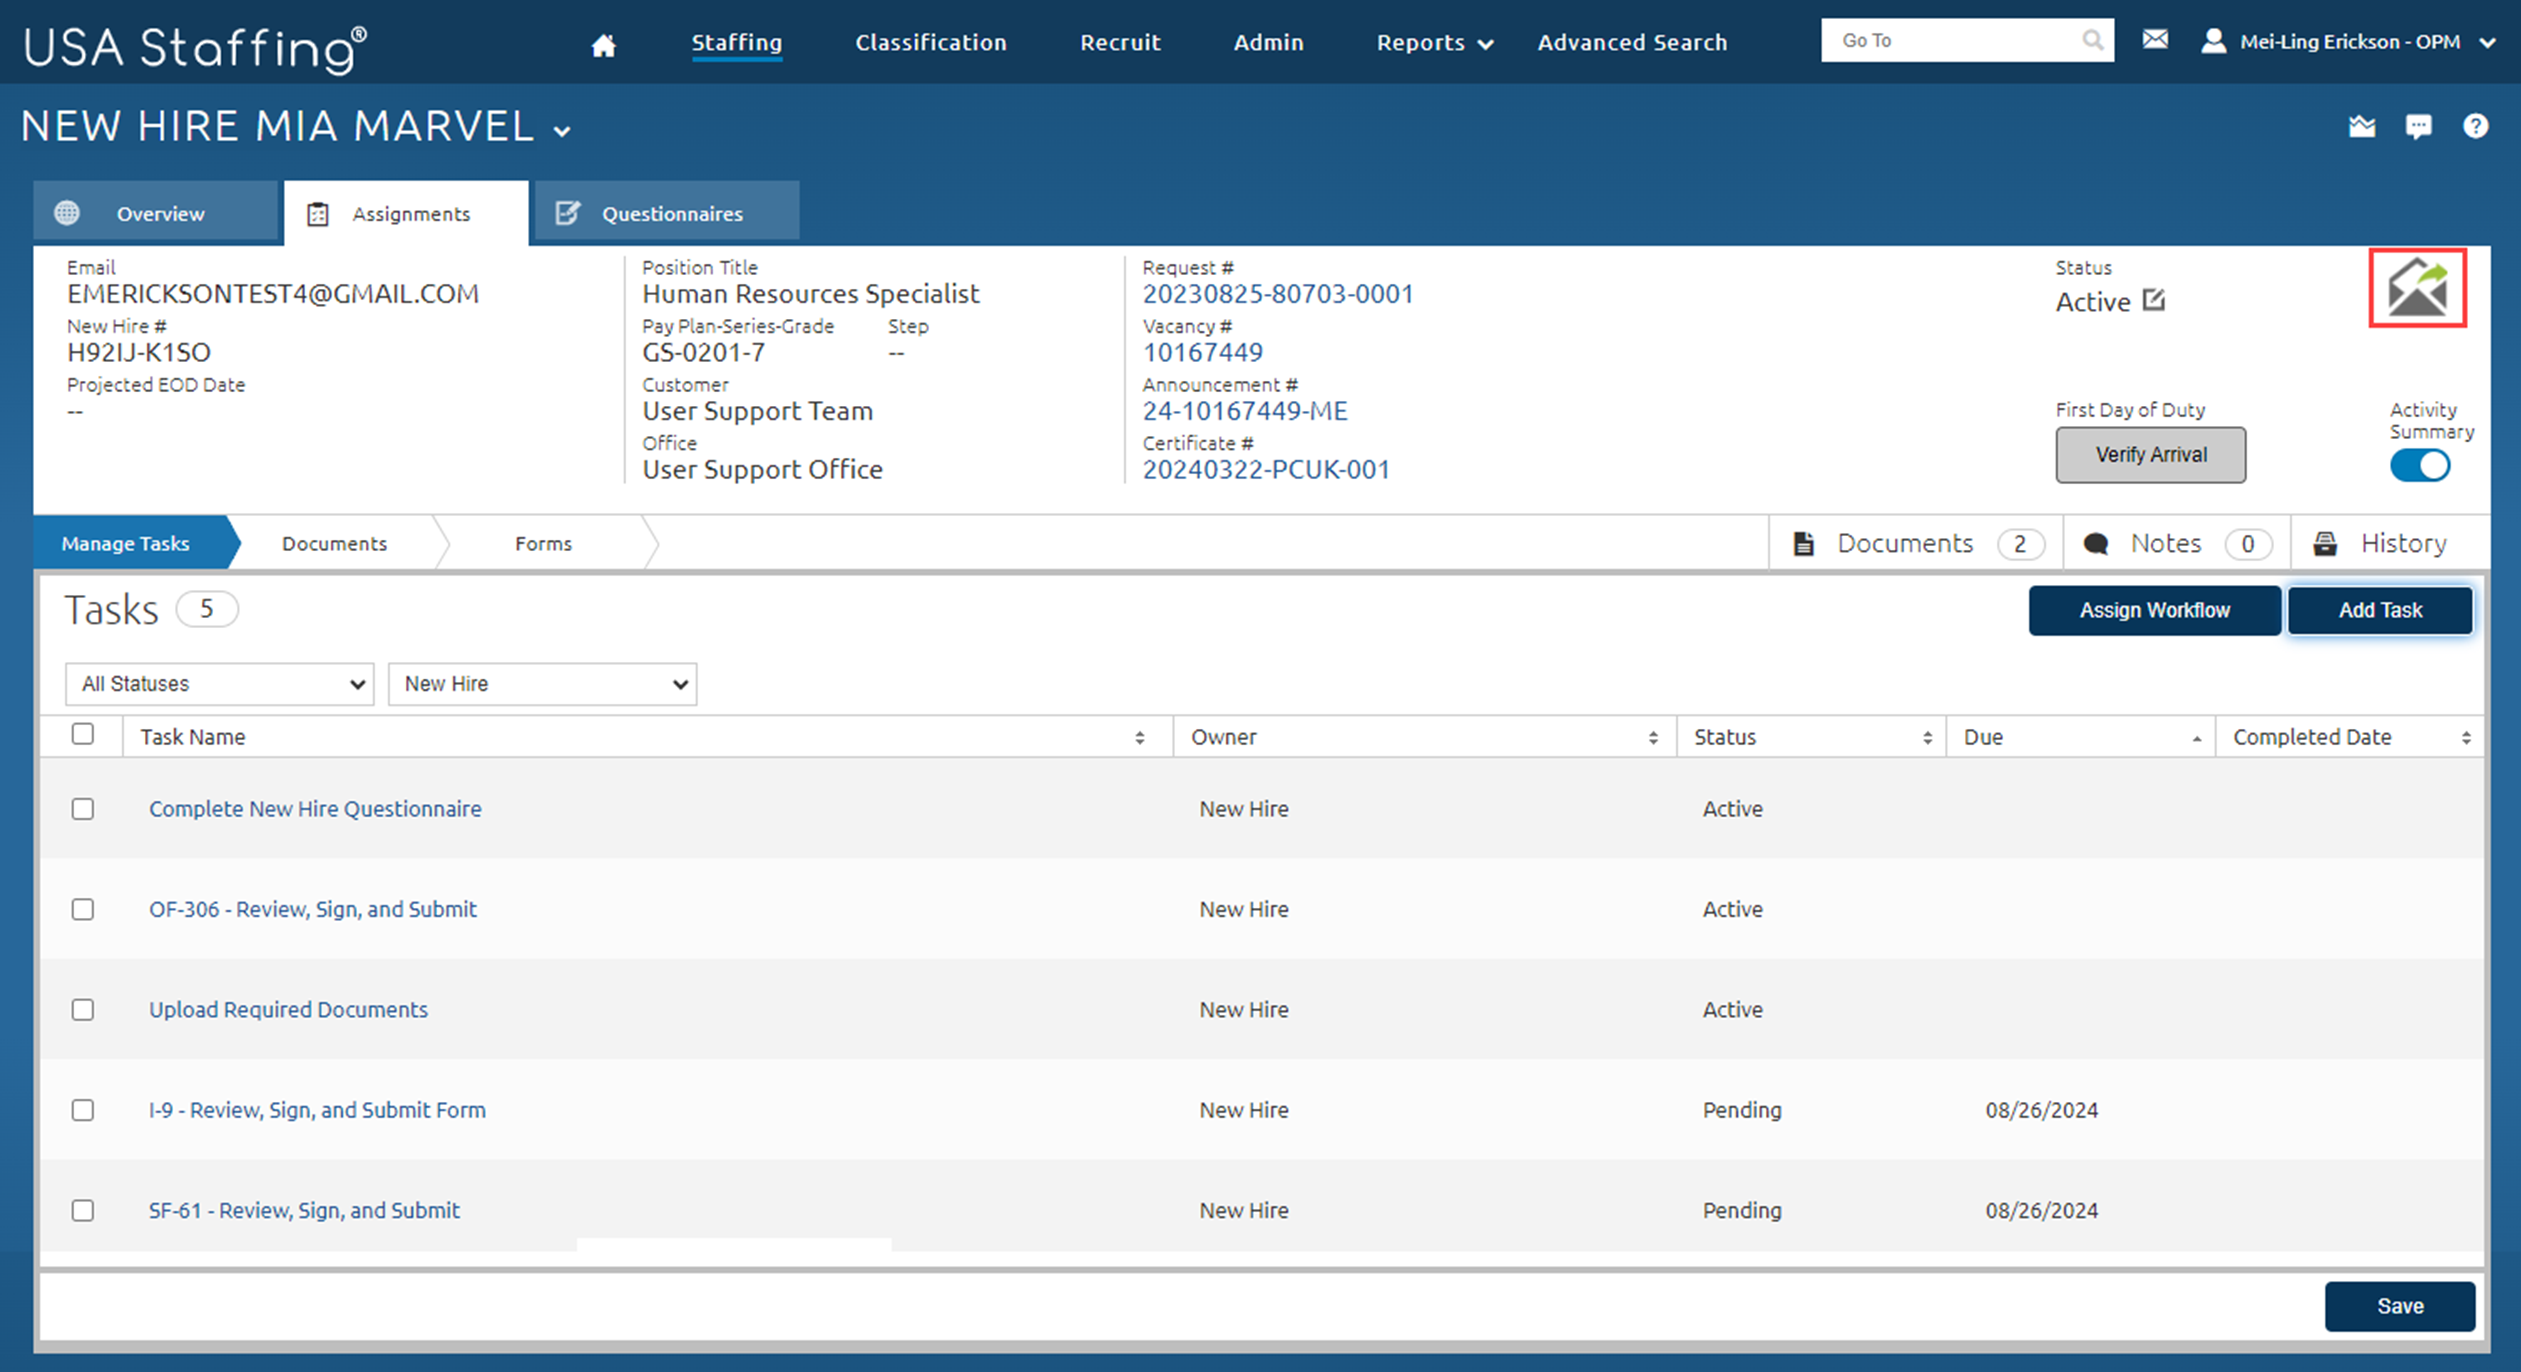Open the History panel
Screen dimensions: 2521x1372
(2390, 543)
